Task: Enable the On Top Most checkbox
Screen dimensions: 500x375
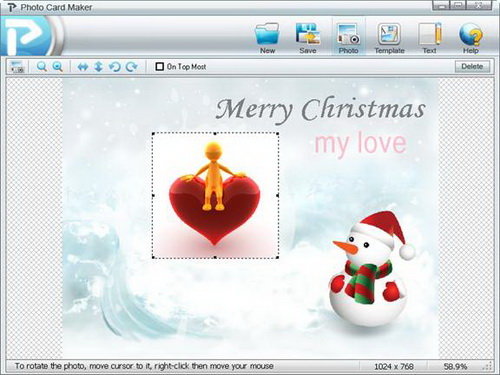Action: click(160, 67)
